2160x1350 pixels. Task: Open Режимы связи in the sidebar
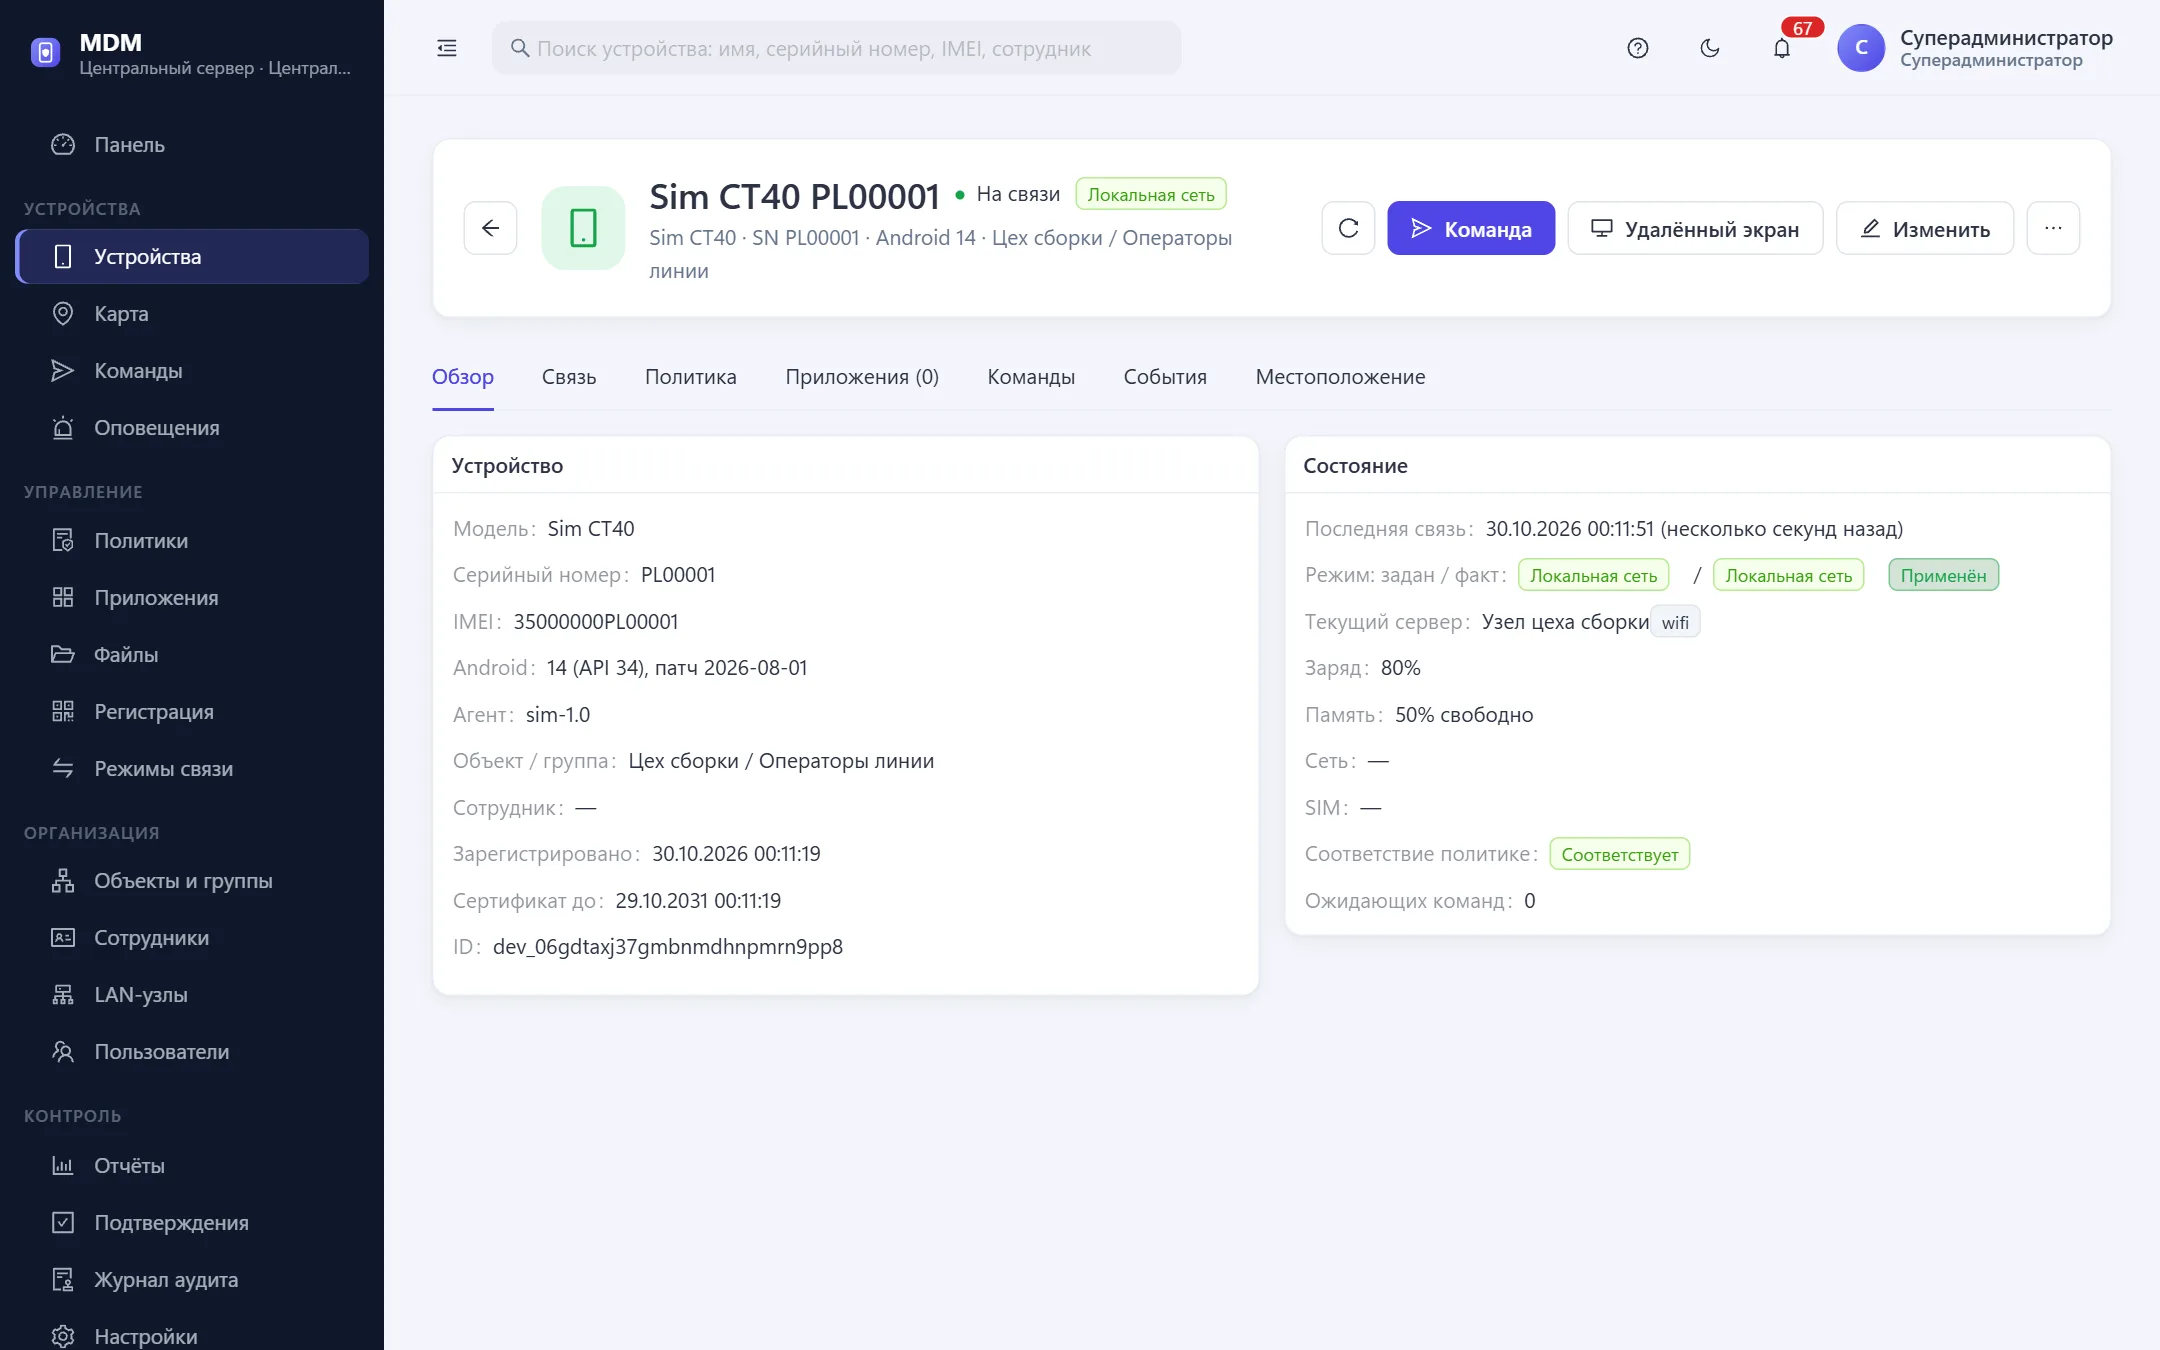[x=192, y=768]
